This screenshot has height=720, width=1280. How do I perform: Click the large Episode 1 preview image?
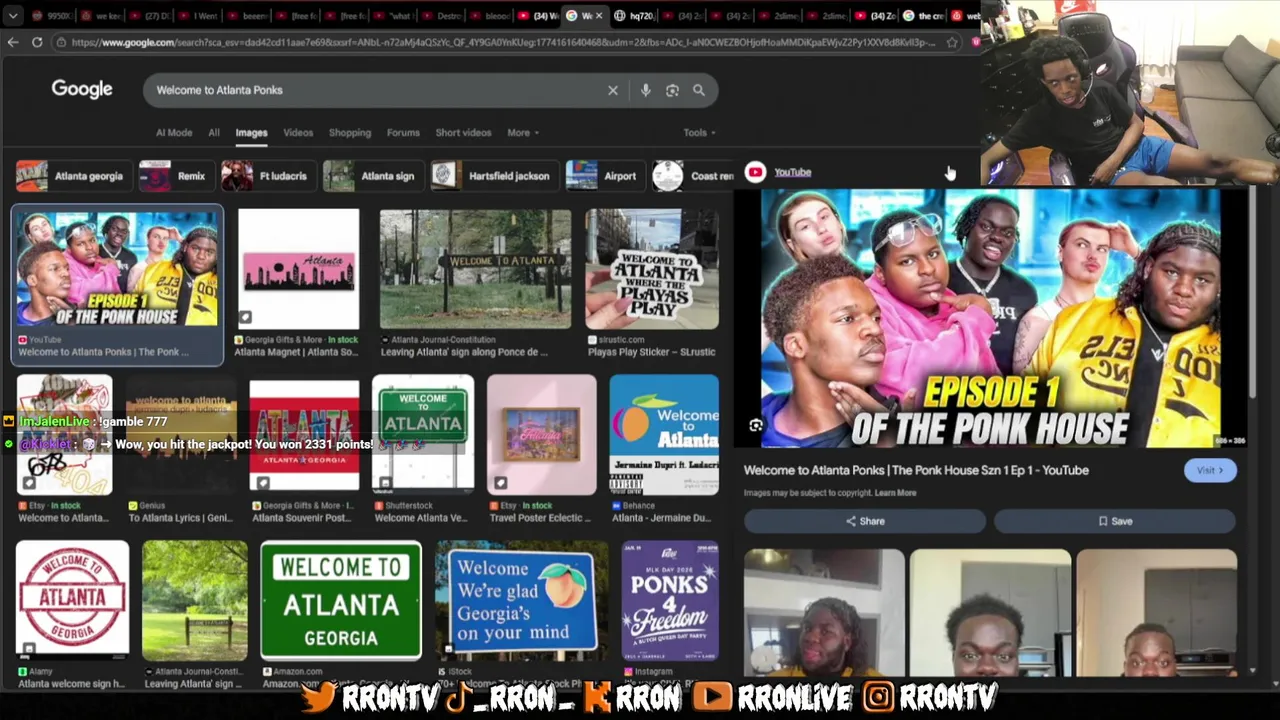(990, 318)
